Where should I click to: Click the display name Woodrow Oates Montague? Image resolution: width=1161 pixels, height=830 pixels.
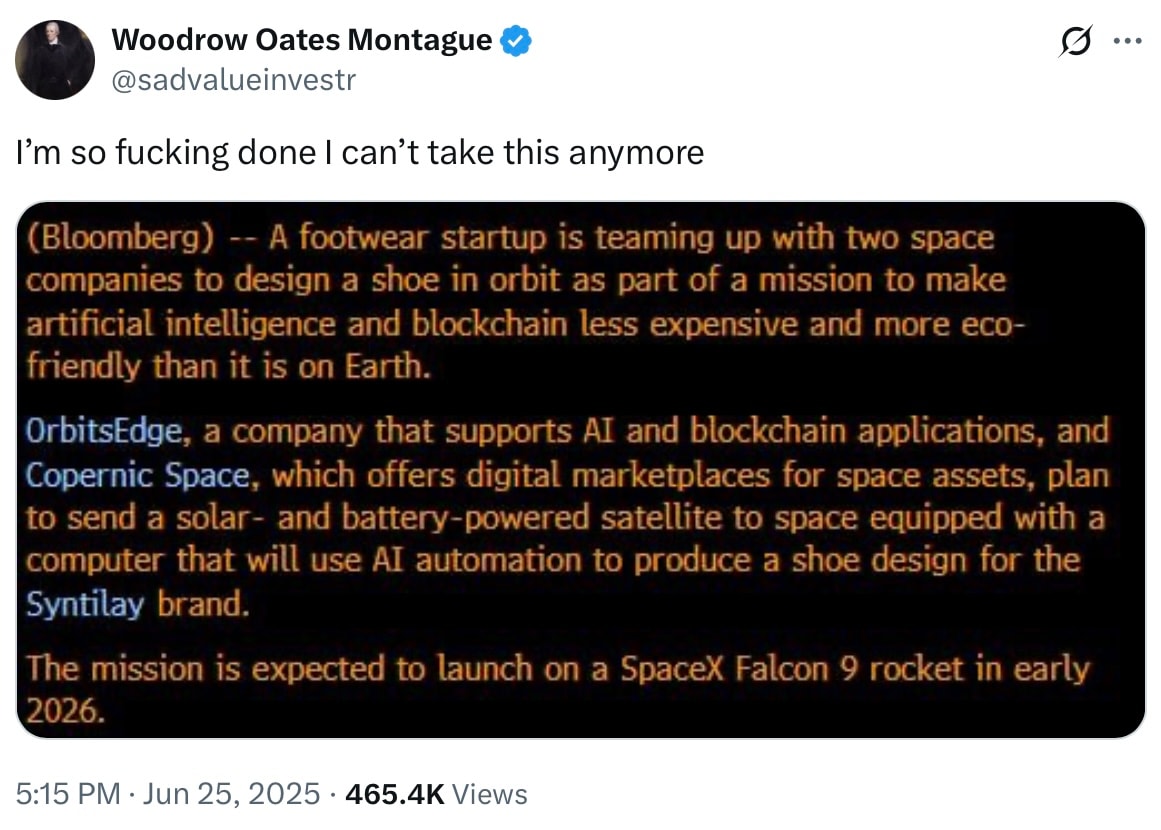(301, 41)
